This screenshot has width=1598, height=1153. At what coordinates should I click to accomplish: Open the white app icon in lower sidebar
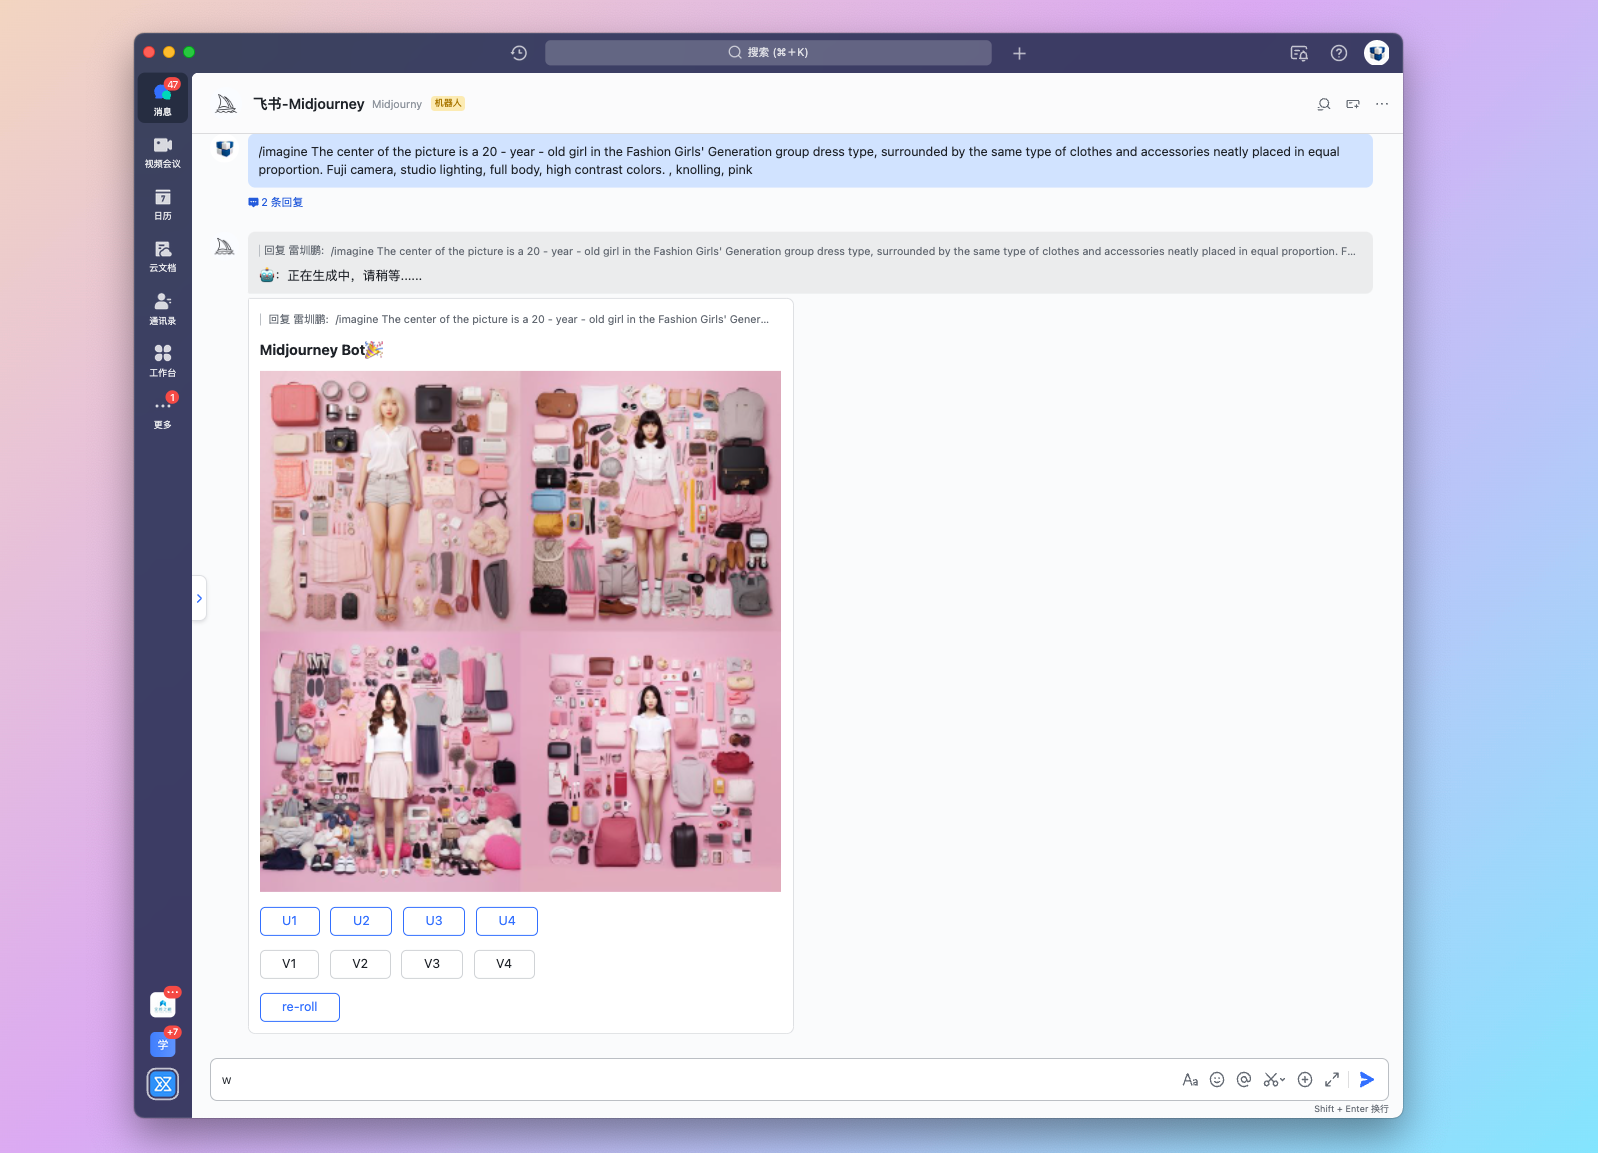click(163, 1004)
